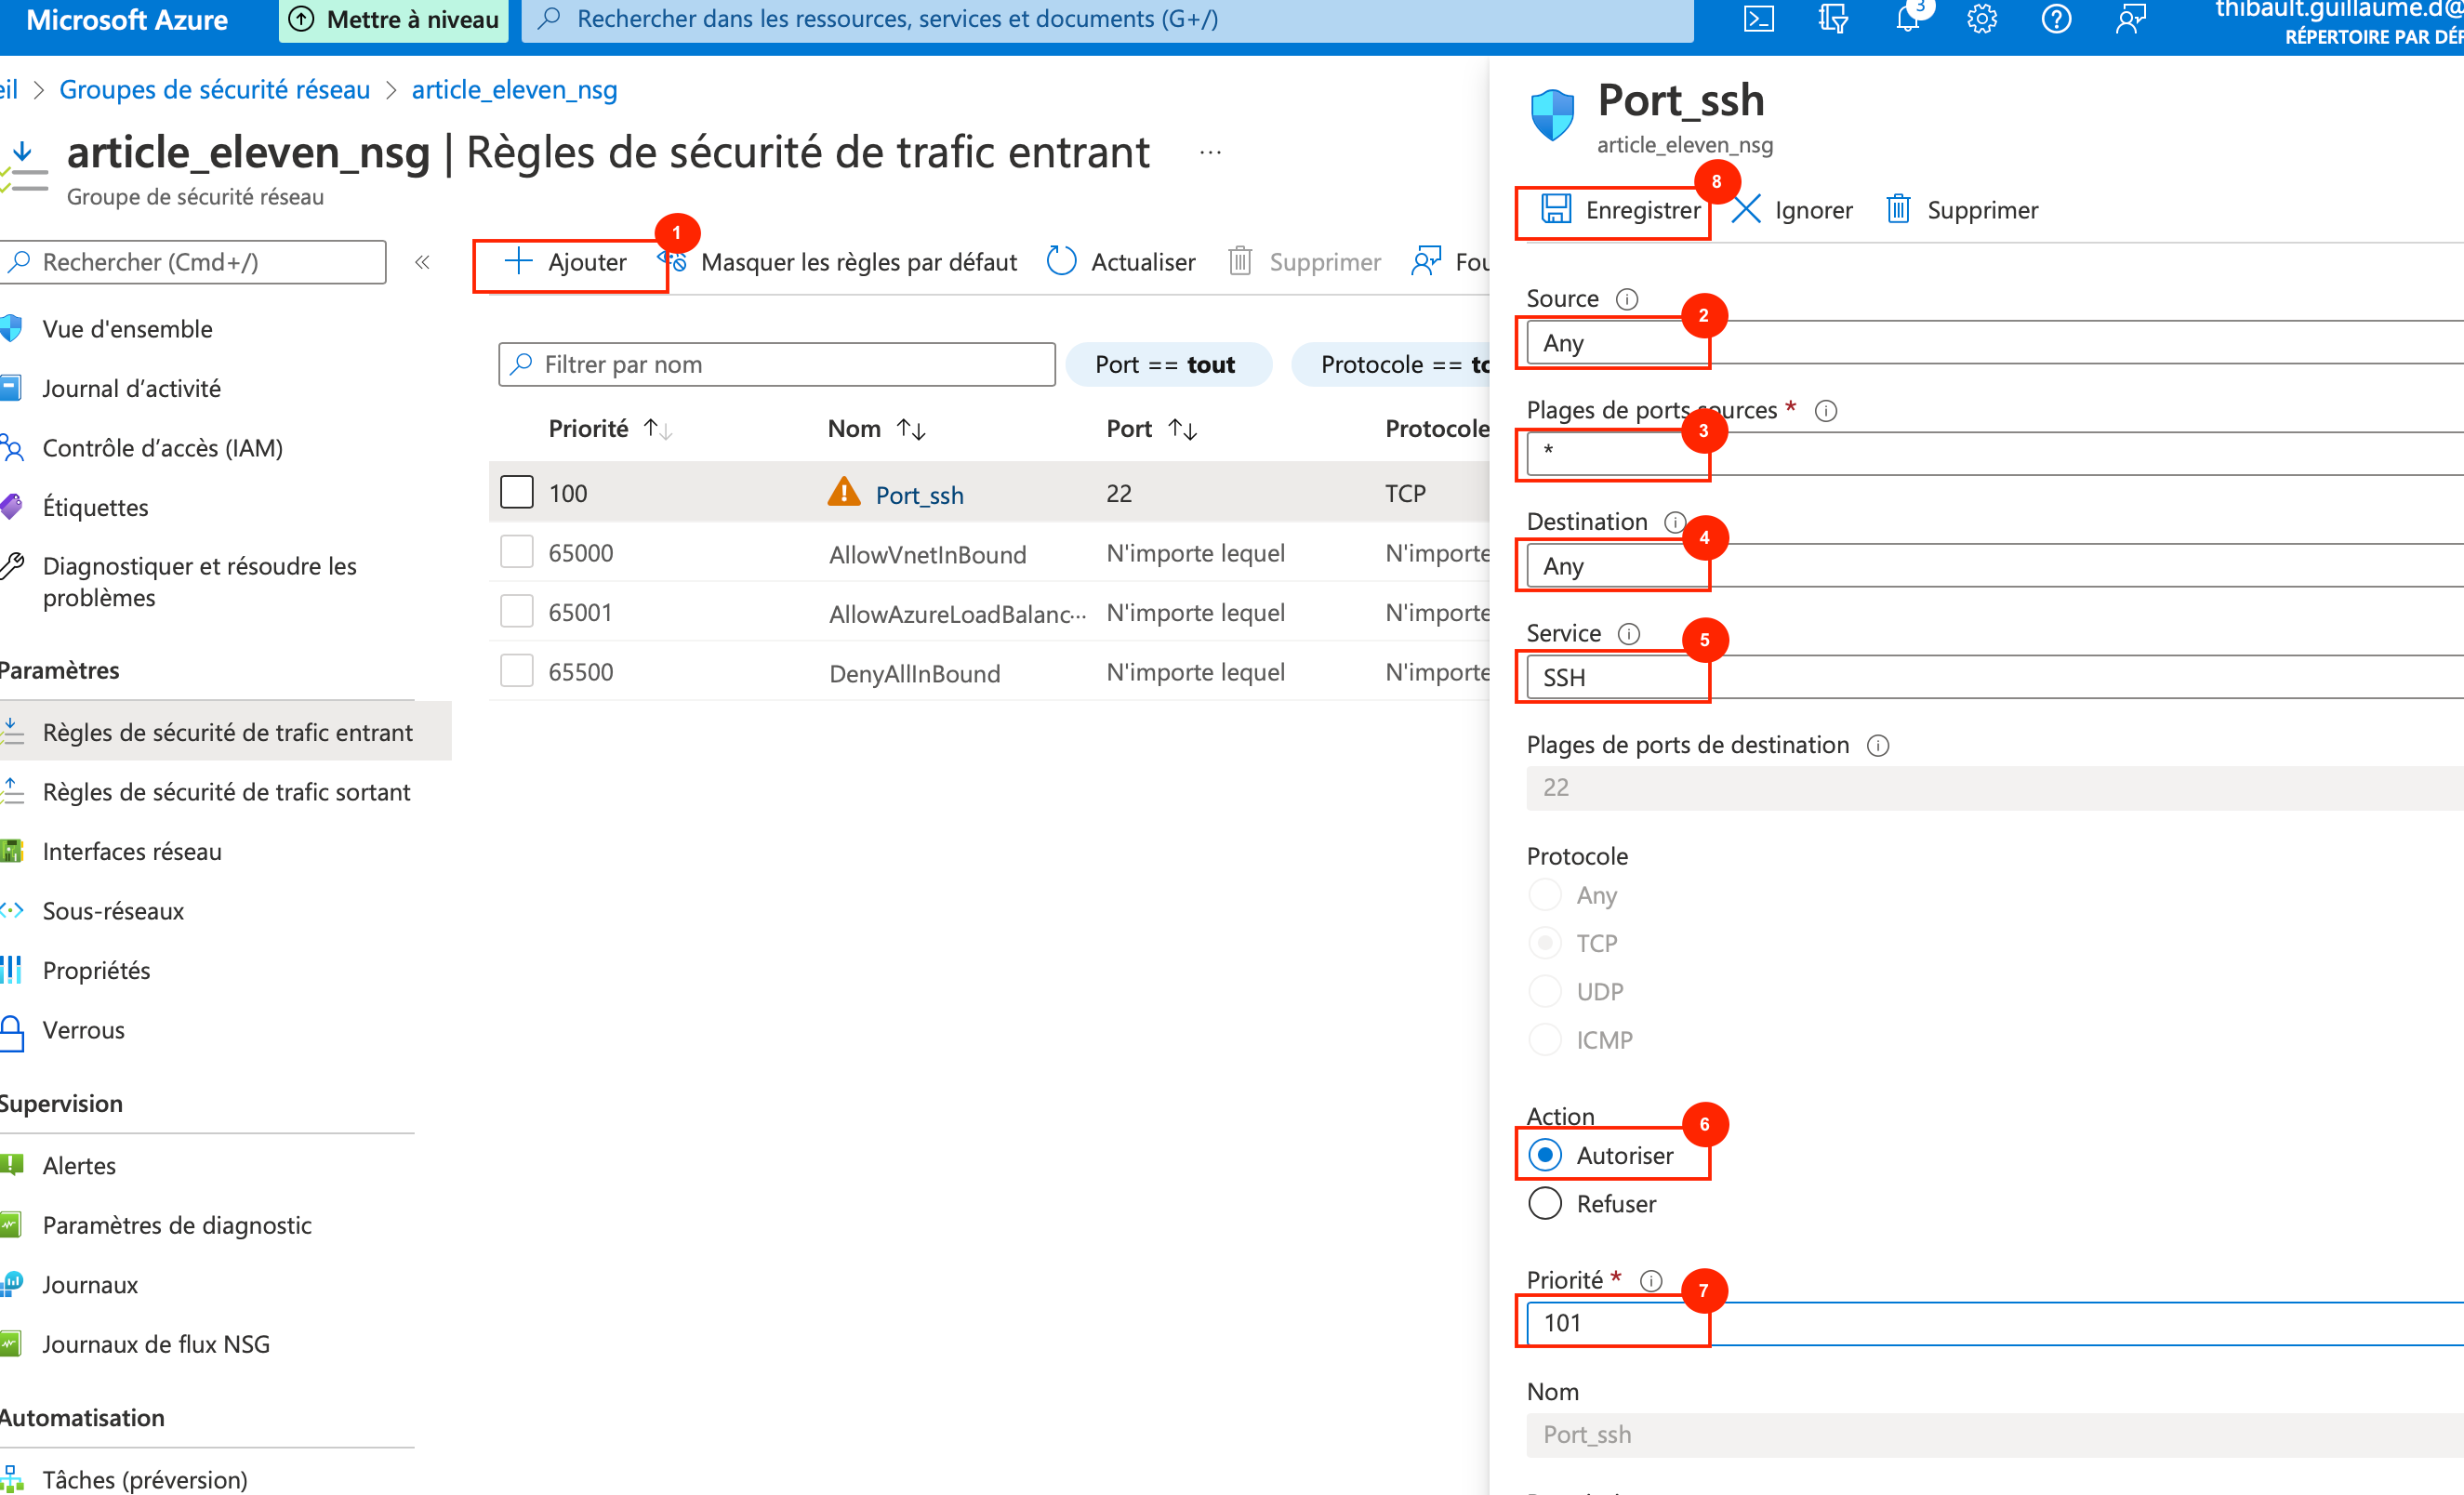
Task: Click the help question mark icon
Action: tap(2055, 19)
